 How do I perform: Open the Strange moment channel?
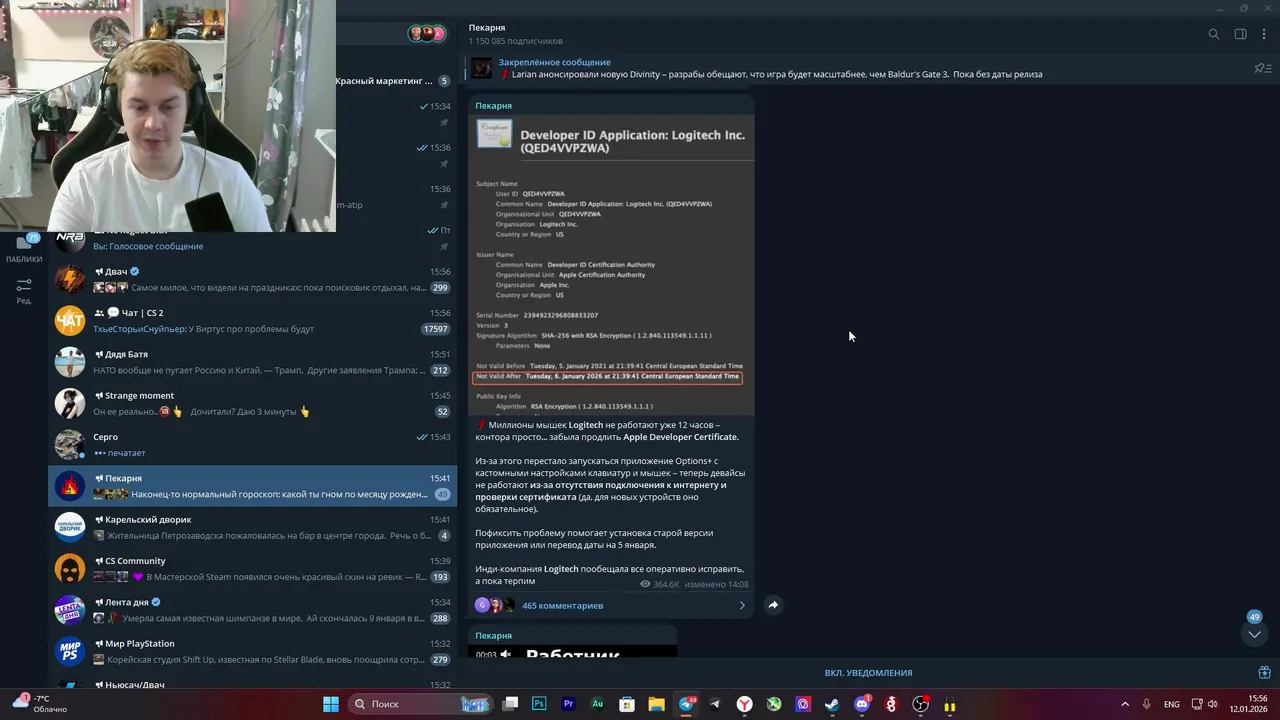point(253,403)
